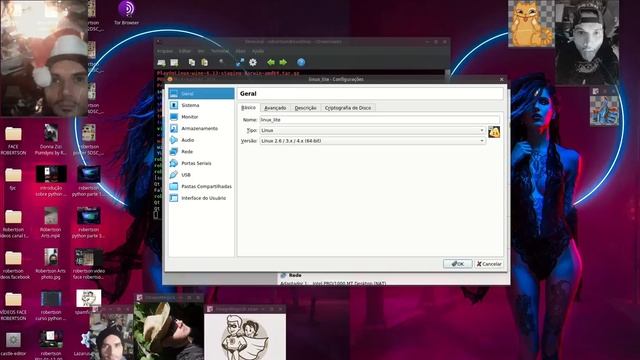The image size is (640, 360).
Task: Open robertson curso python desktop file
Action: pos(51,306)
